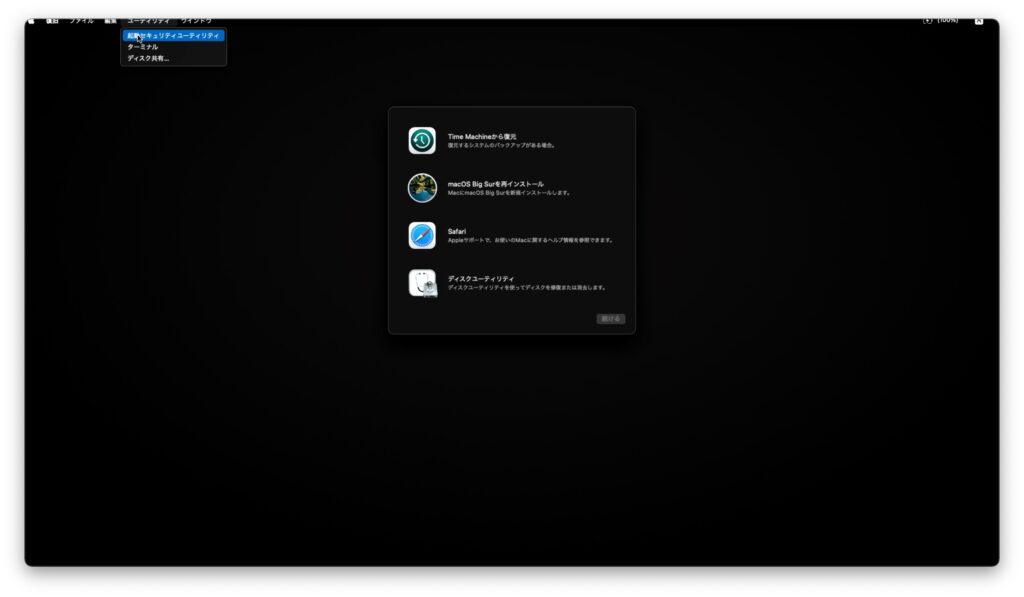The height and width of the screenshot is (597, 1024).
Task: Open the 復旧 menu in menu bar
Action: 52,20
